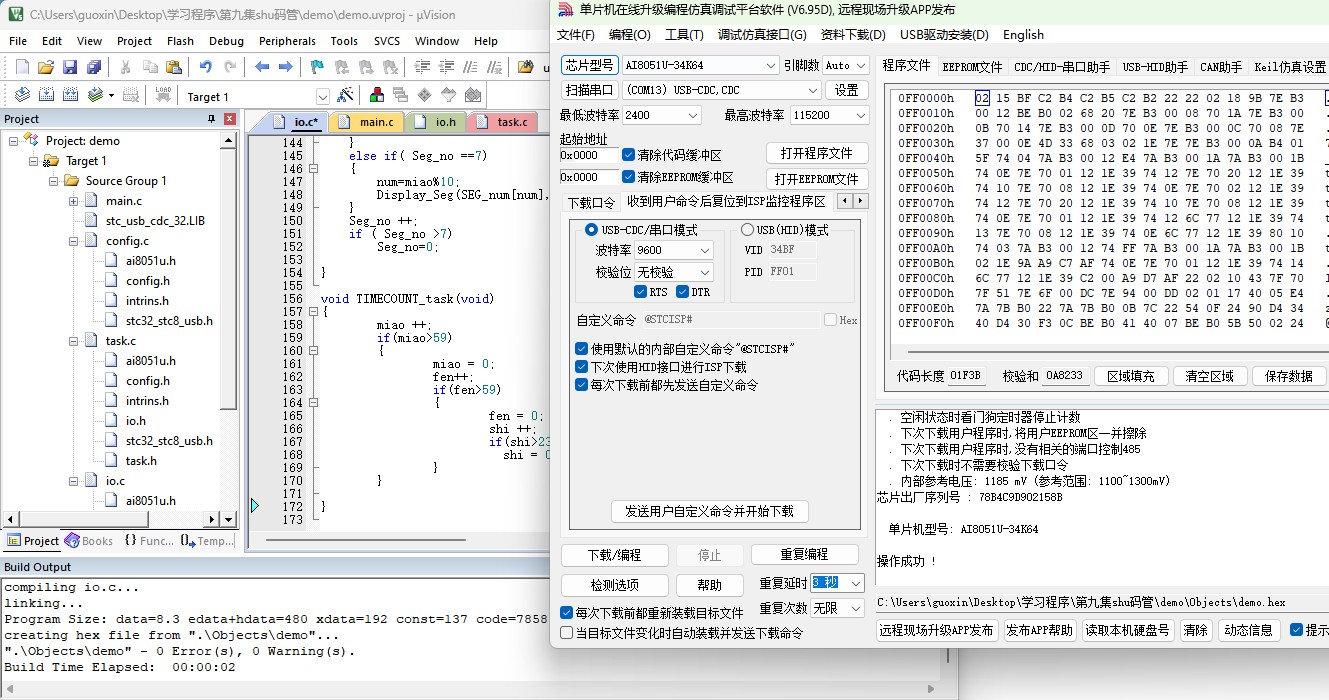Comment out the selection via toolbar icon

point(470,67)
